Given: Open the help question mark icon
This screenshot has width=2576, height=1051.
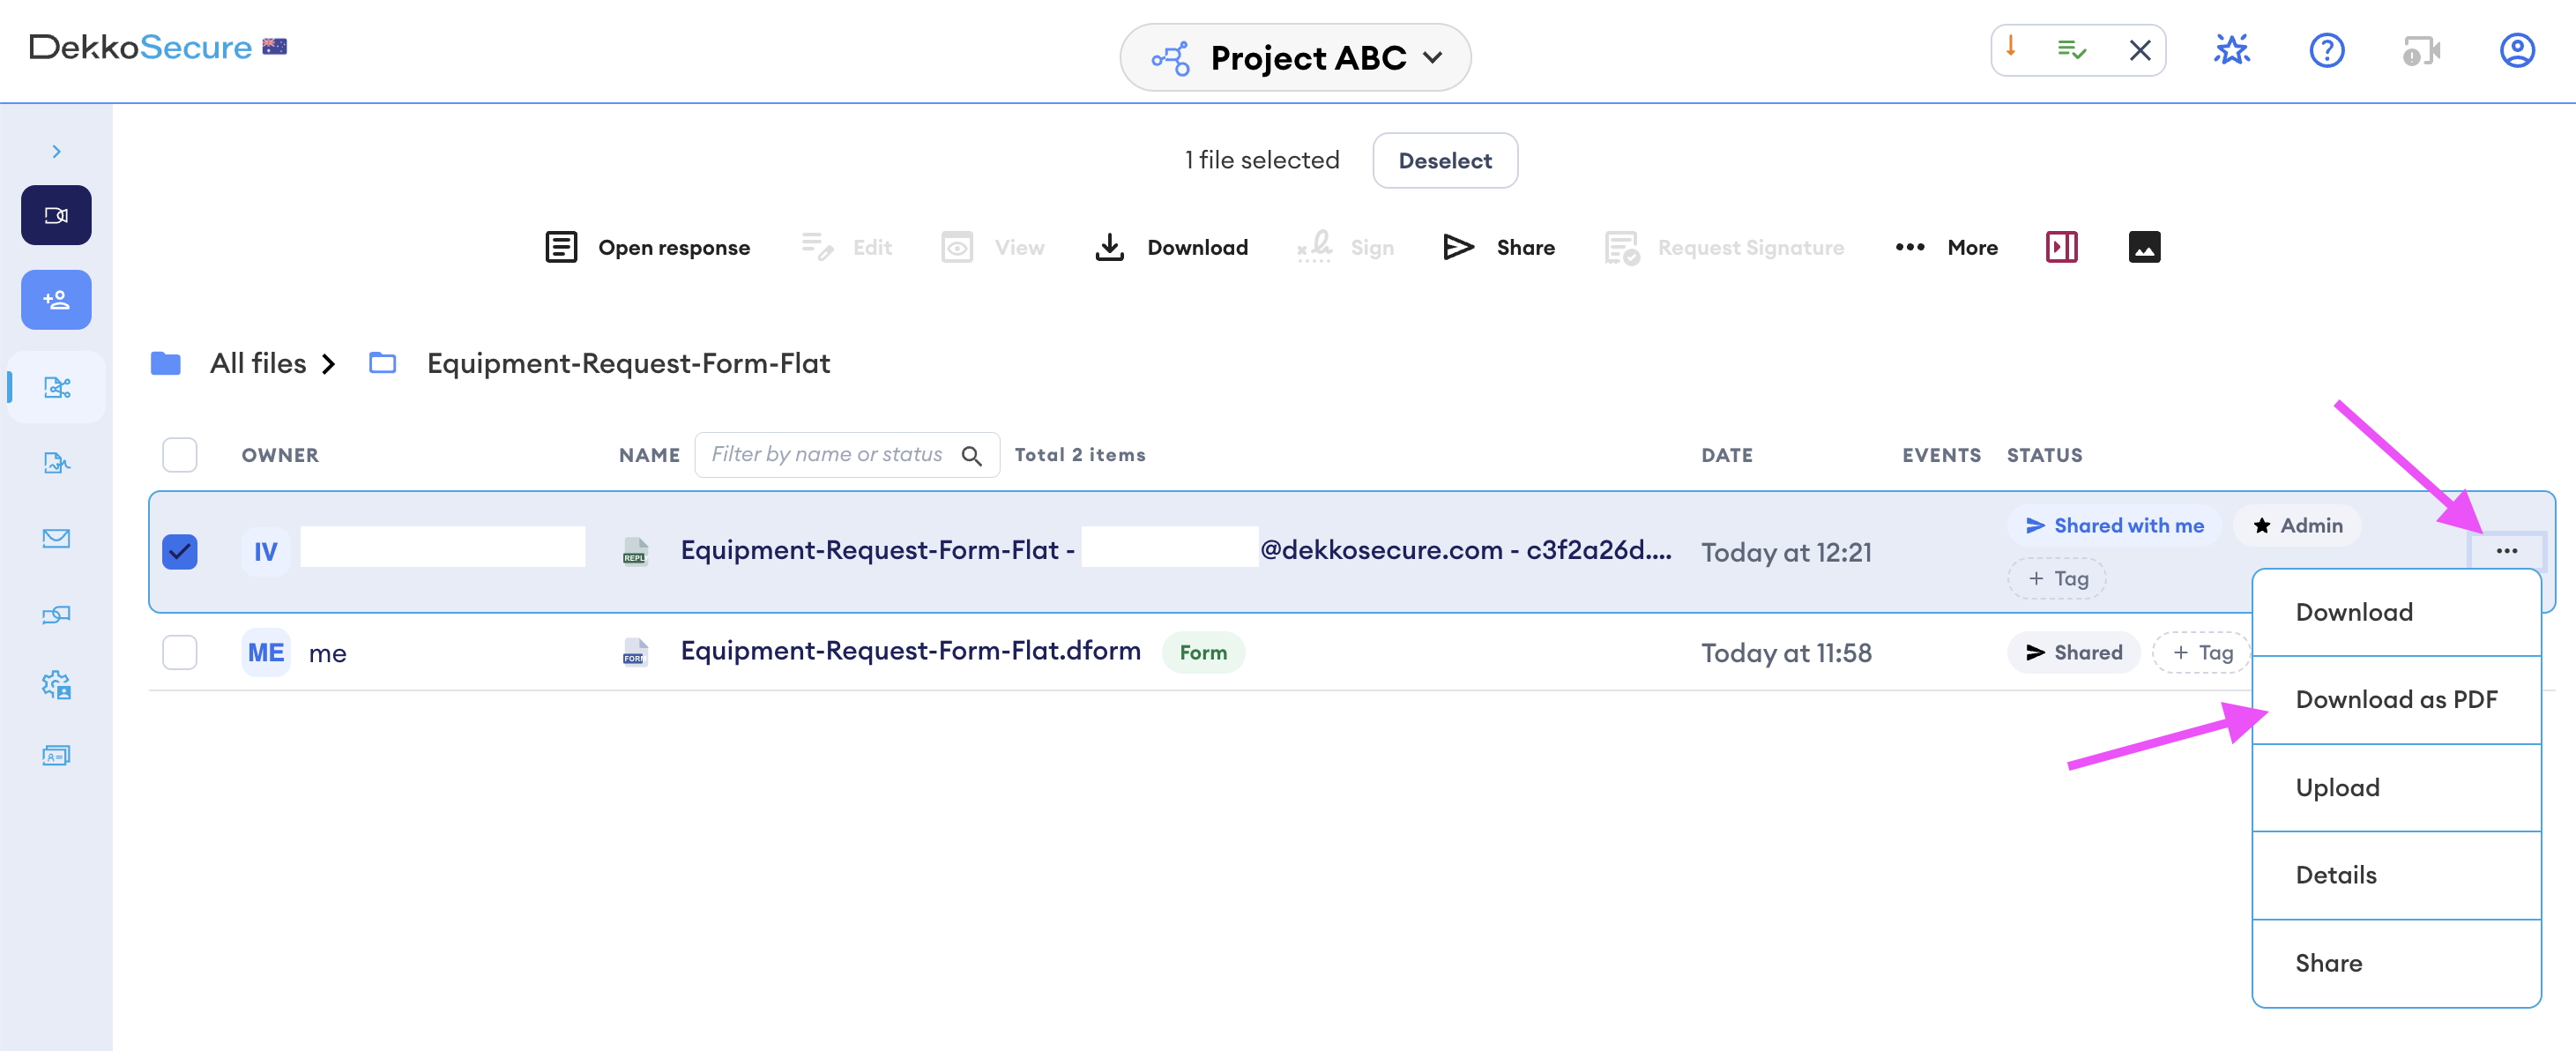Looking at the screenshot, I should click(2327, 50).
